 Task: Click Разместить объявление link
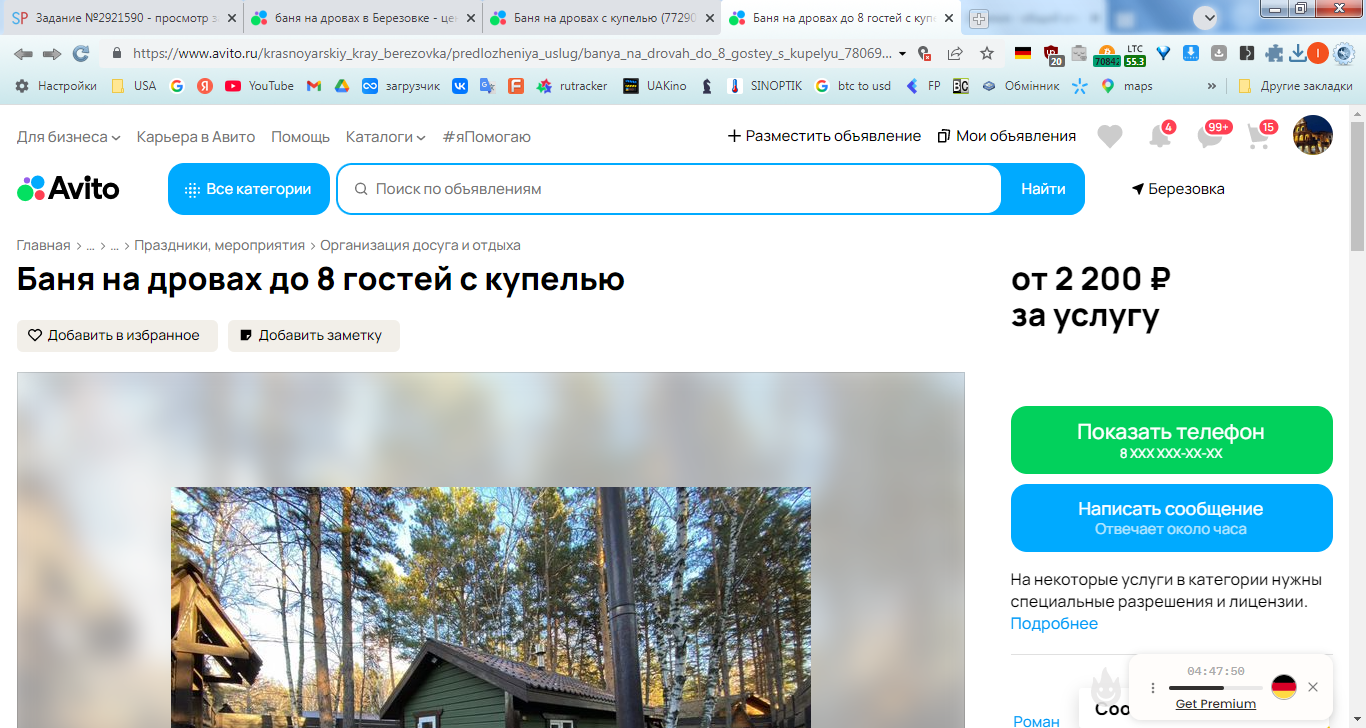(824, 136)
